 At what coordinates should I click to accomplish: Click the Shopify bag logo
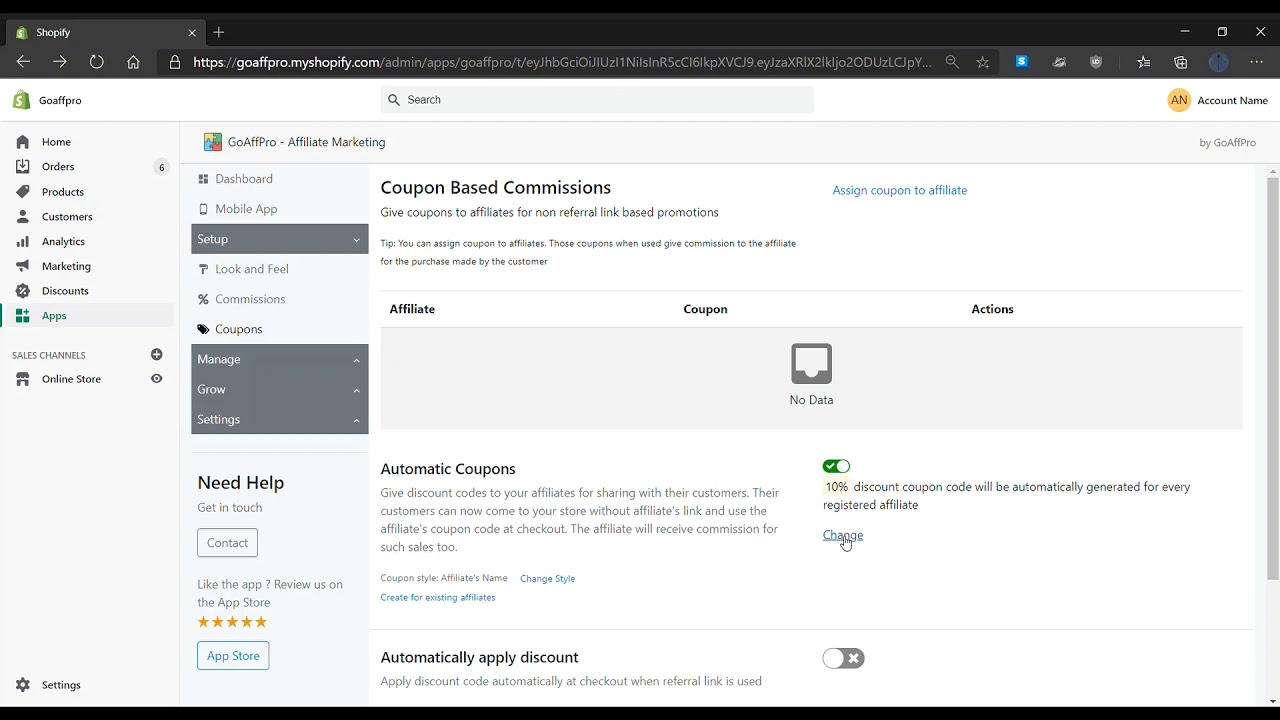pyautogui.click(x=21, y=100)
